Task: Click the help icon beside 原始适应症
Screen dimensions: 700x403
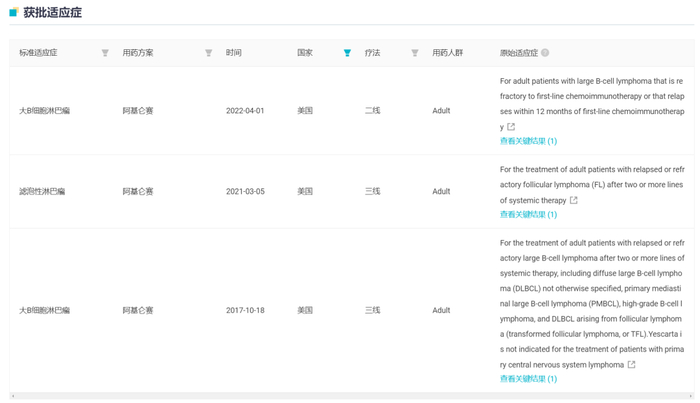Action: pos(545,53)
